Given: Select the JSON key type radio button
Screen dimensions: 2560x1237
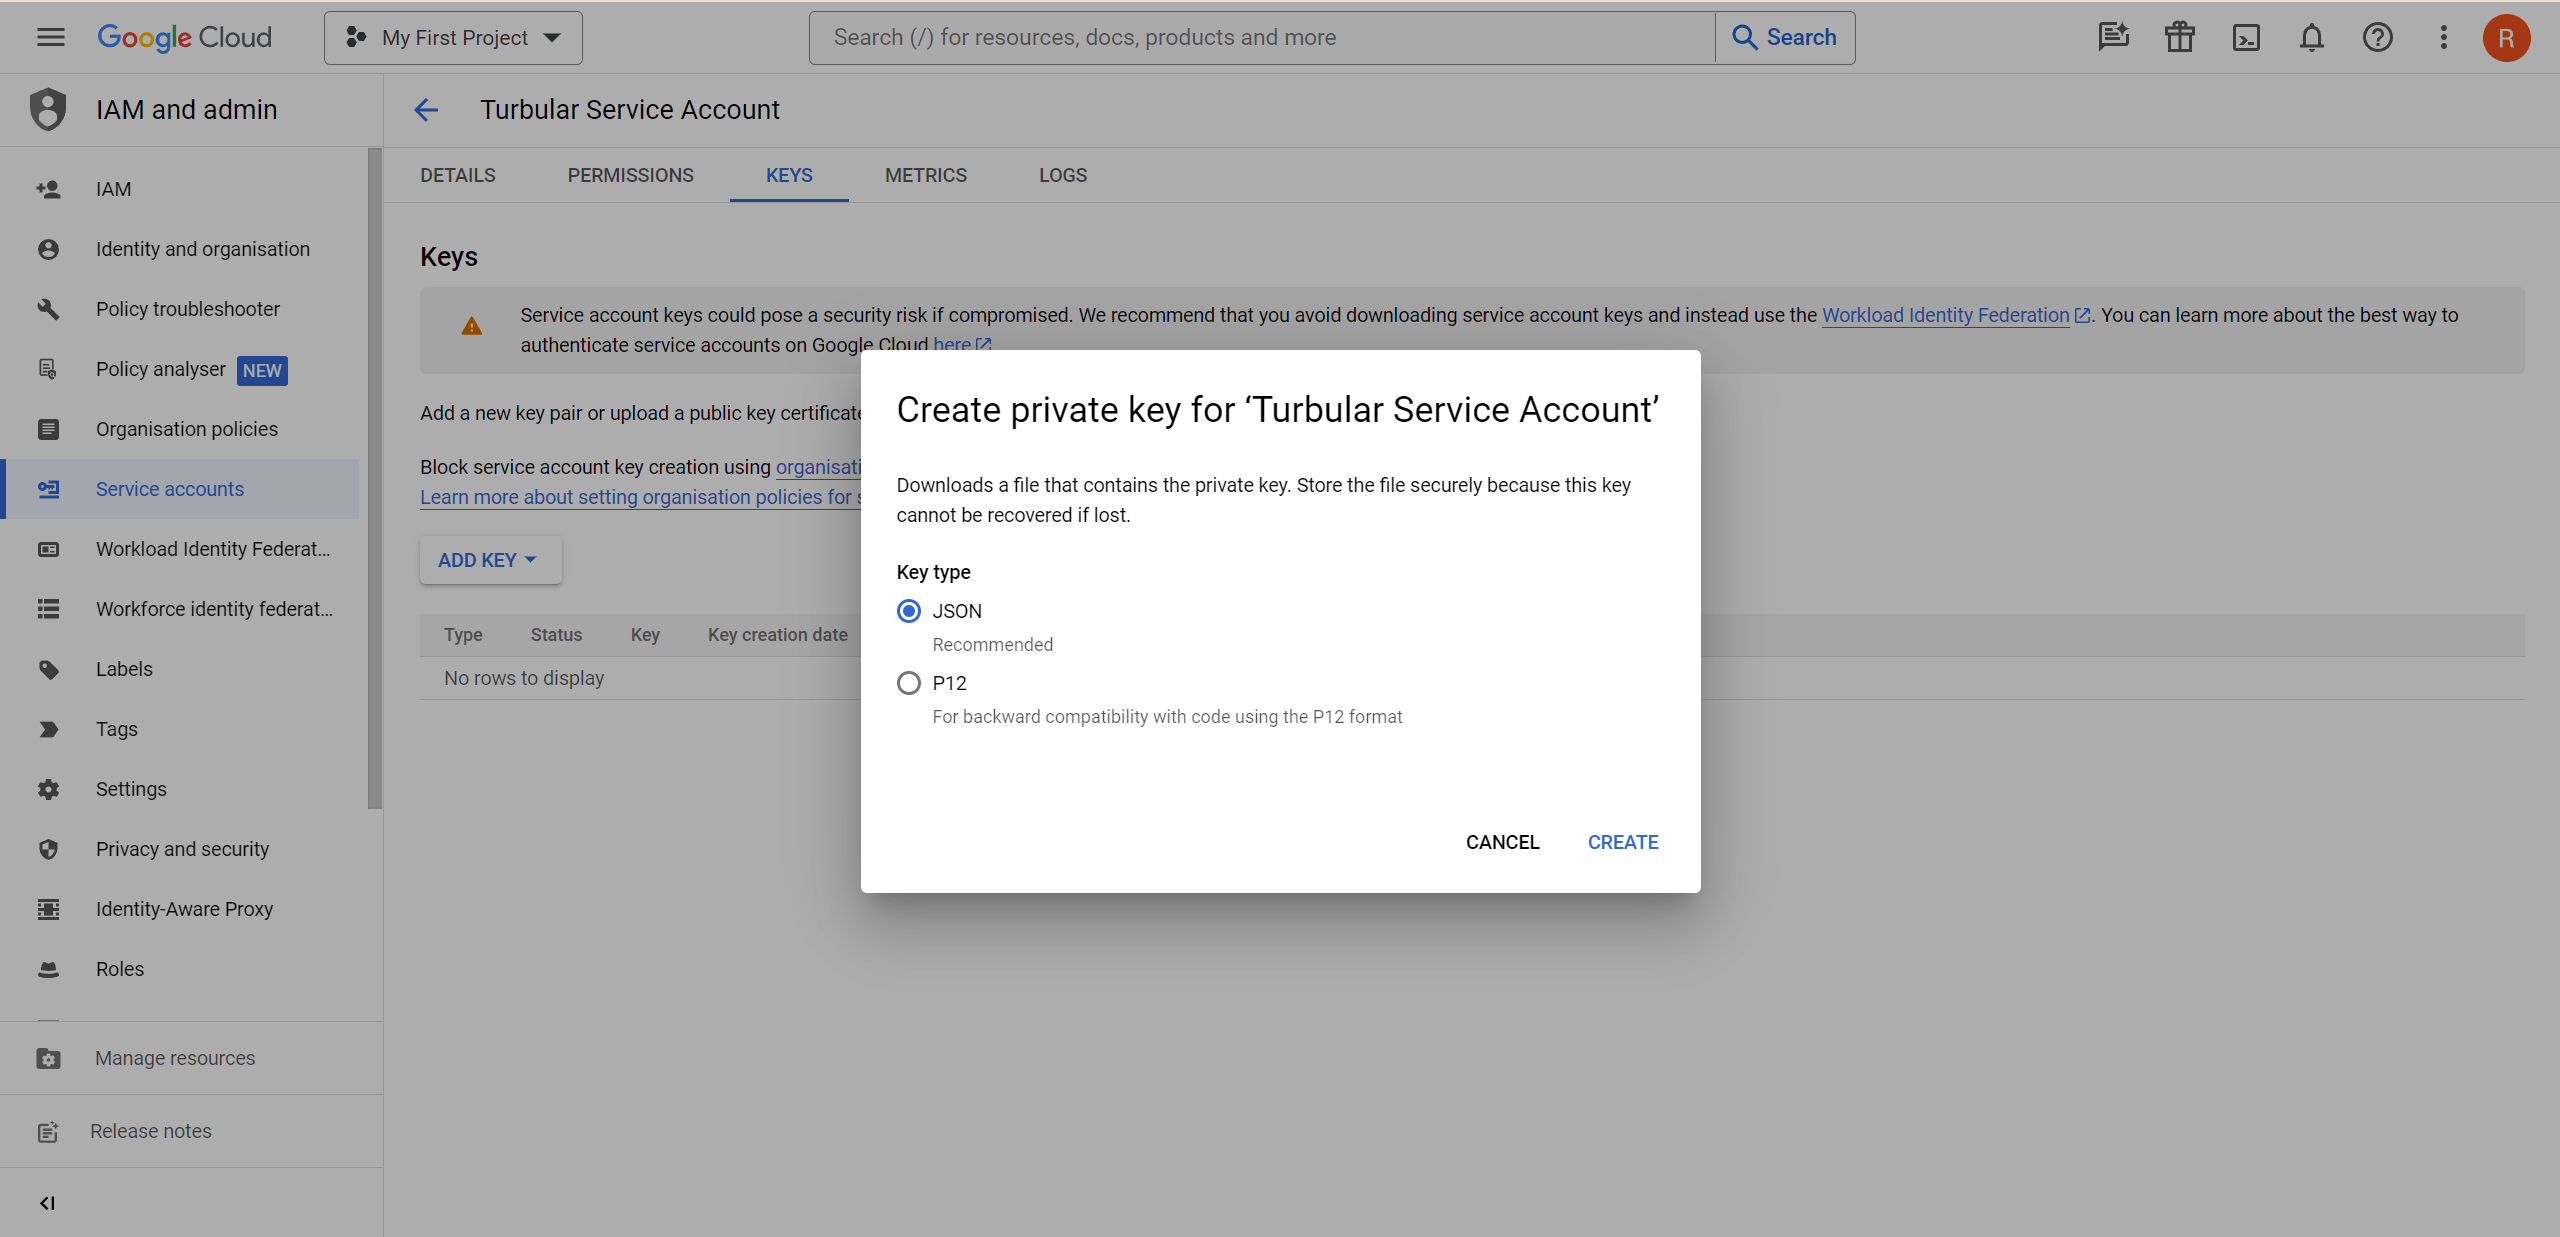Looking at the screenshot, I should 908,610.
